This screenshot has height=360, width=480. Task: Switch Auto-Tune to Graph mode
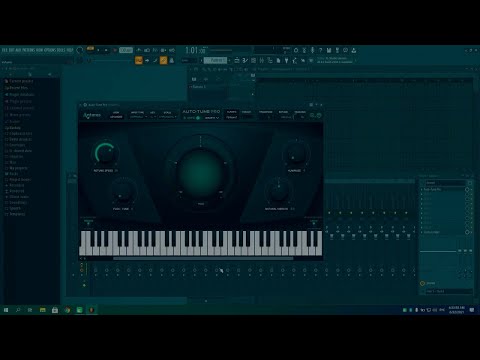(x=212, y=118)
